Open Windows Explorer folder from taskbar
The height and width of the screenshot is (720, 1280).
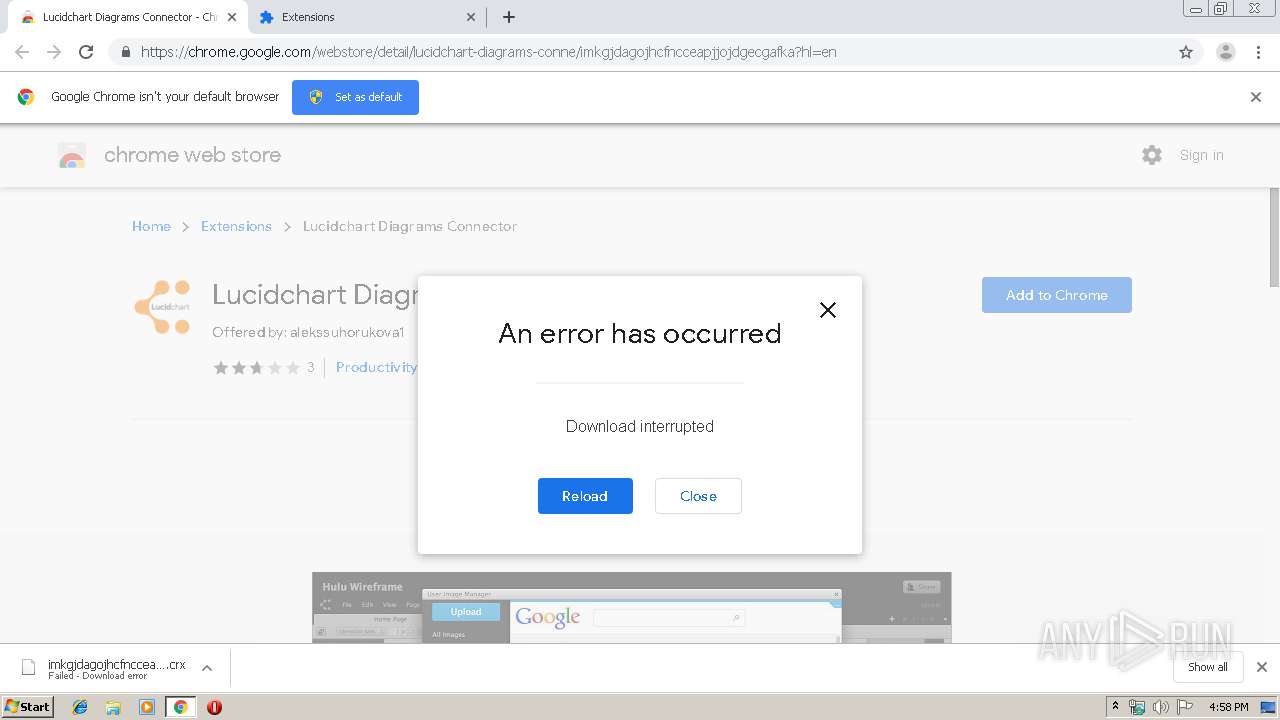113,707
